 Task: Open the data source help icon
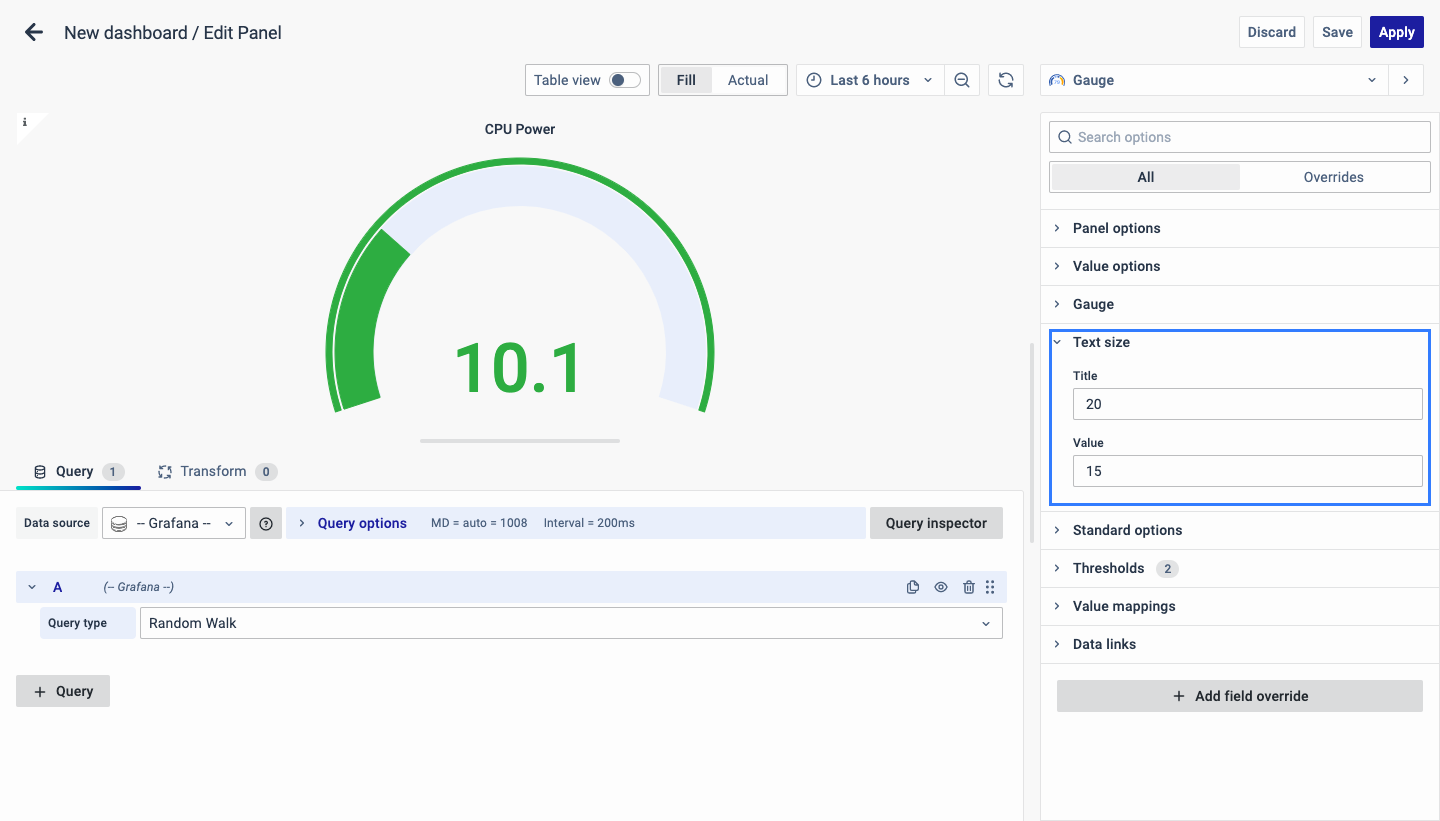[x=266, y=523]
